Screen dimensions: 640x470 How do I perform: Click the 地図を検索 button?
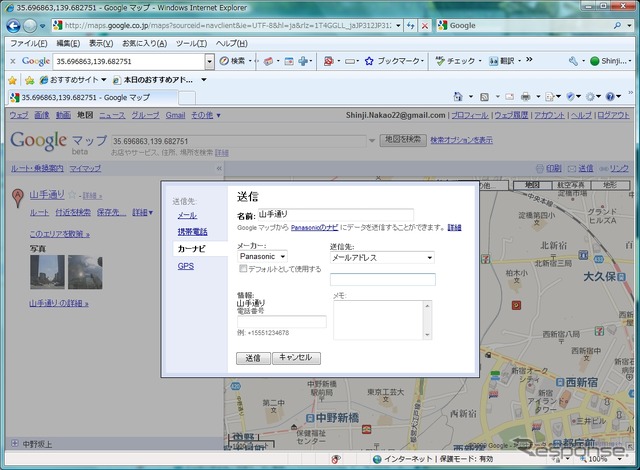403,140
